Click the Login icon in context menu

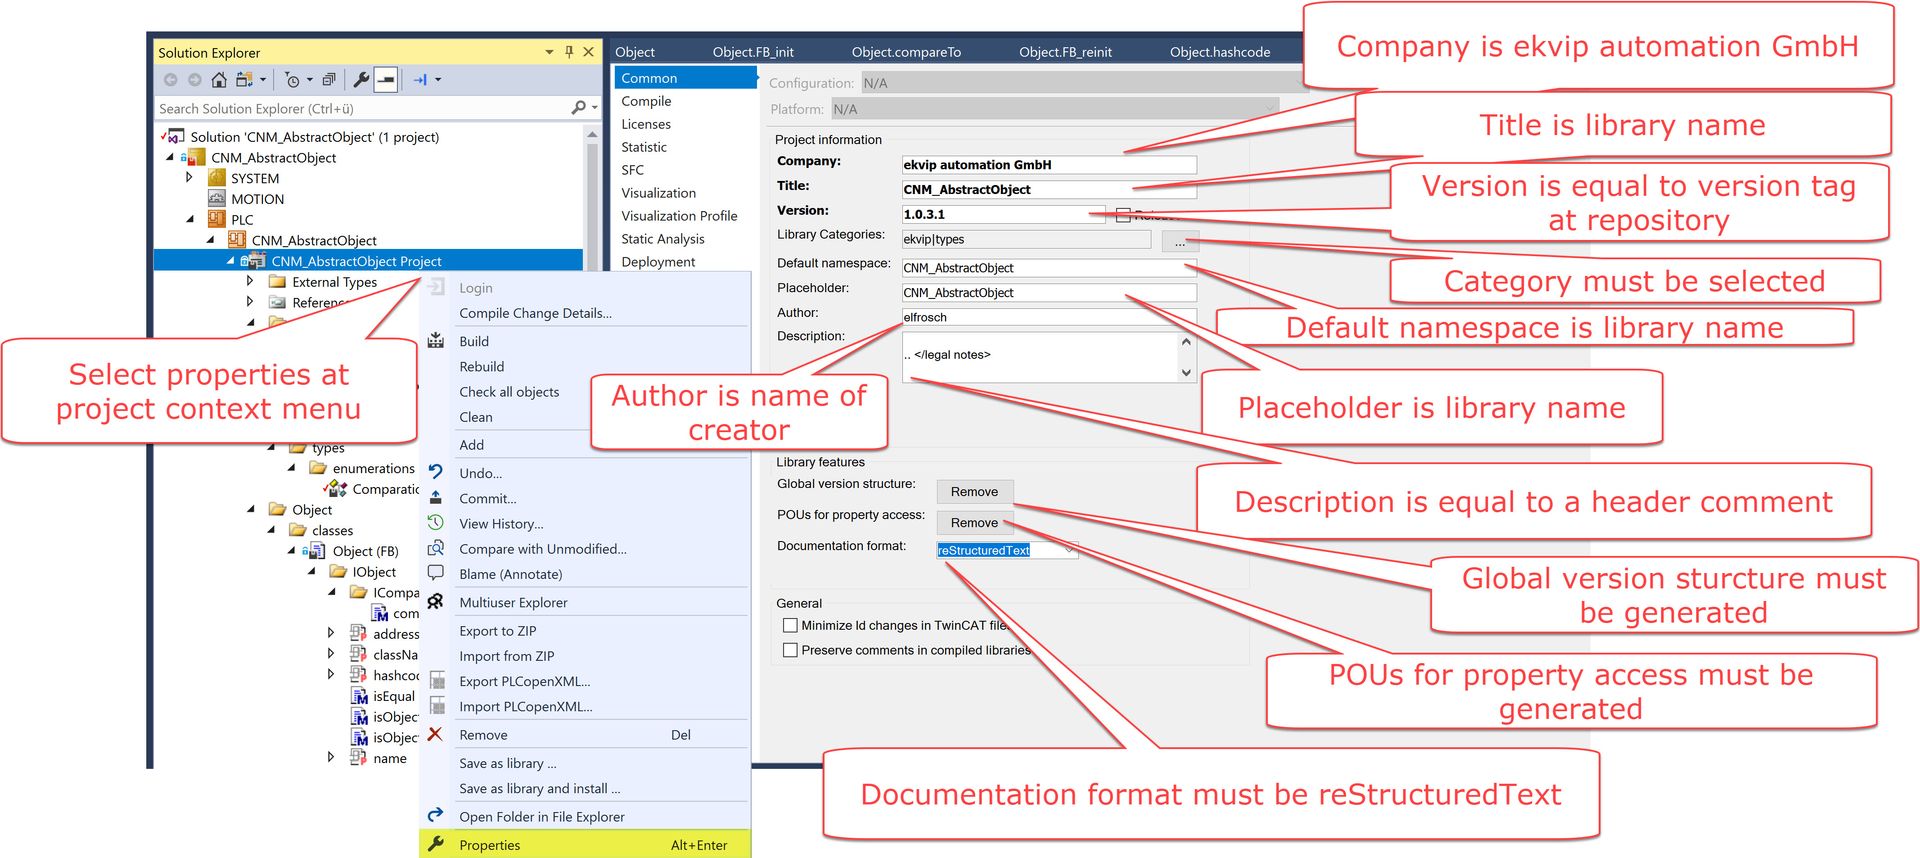[437, 288]
